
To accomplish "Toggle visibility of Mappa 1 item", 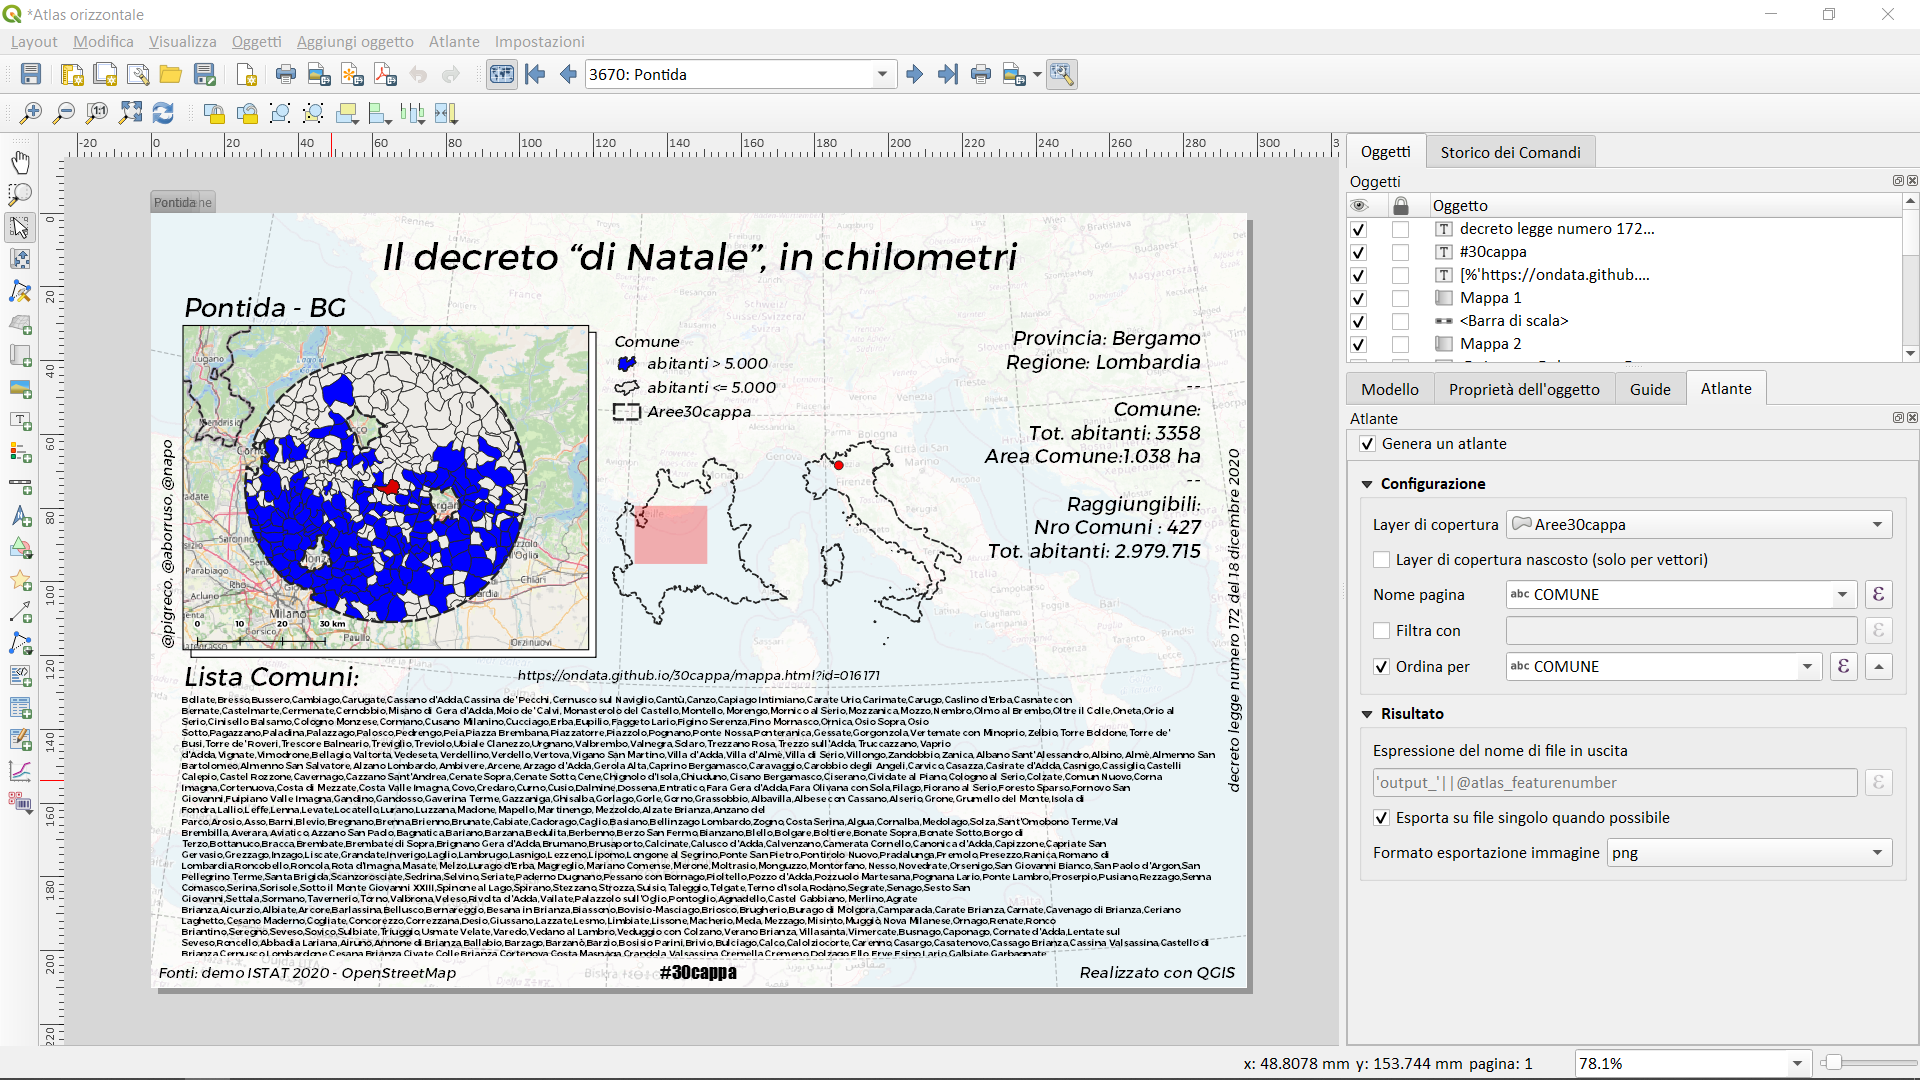I will click(1358, 298).
